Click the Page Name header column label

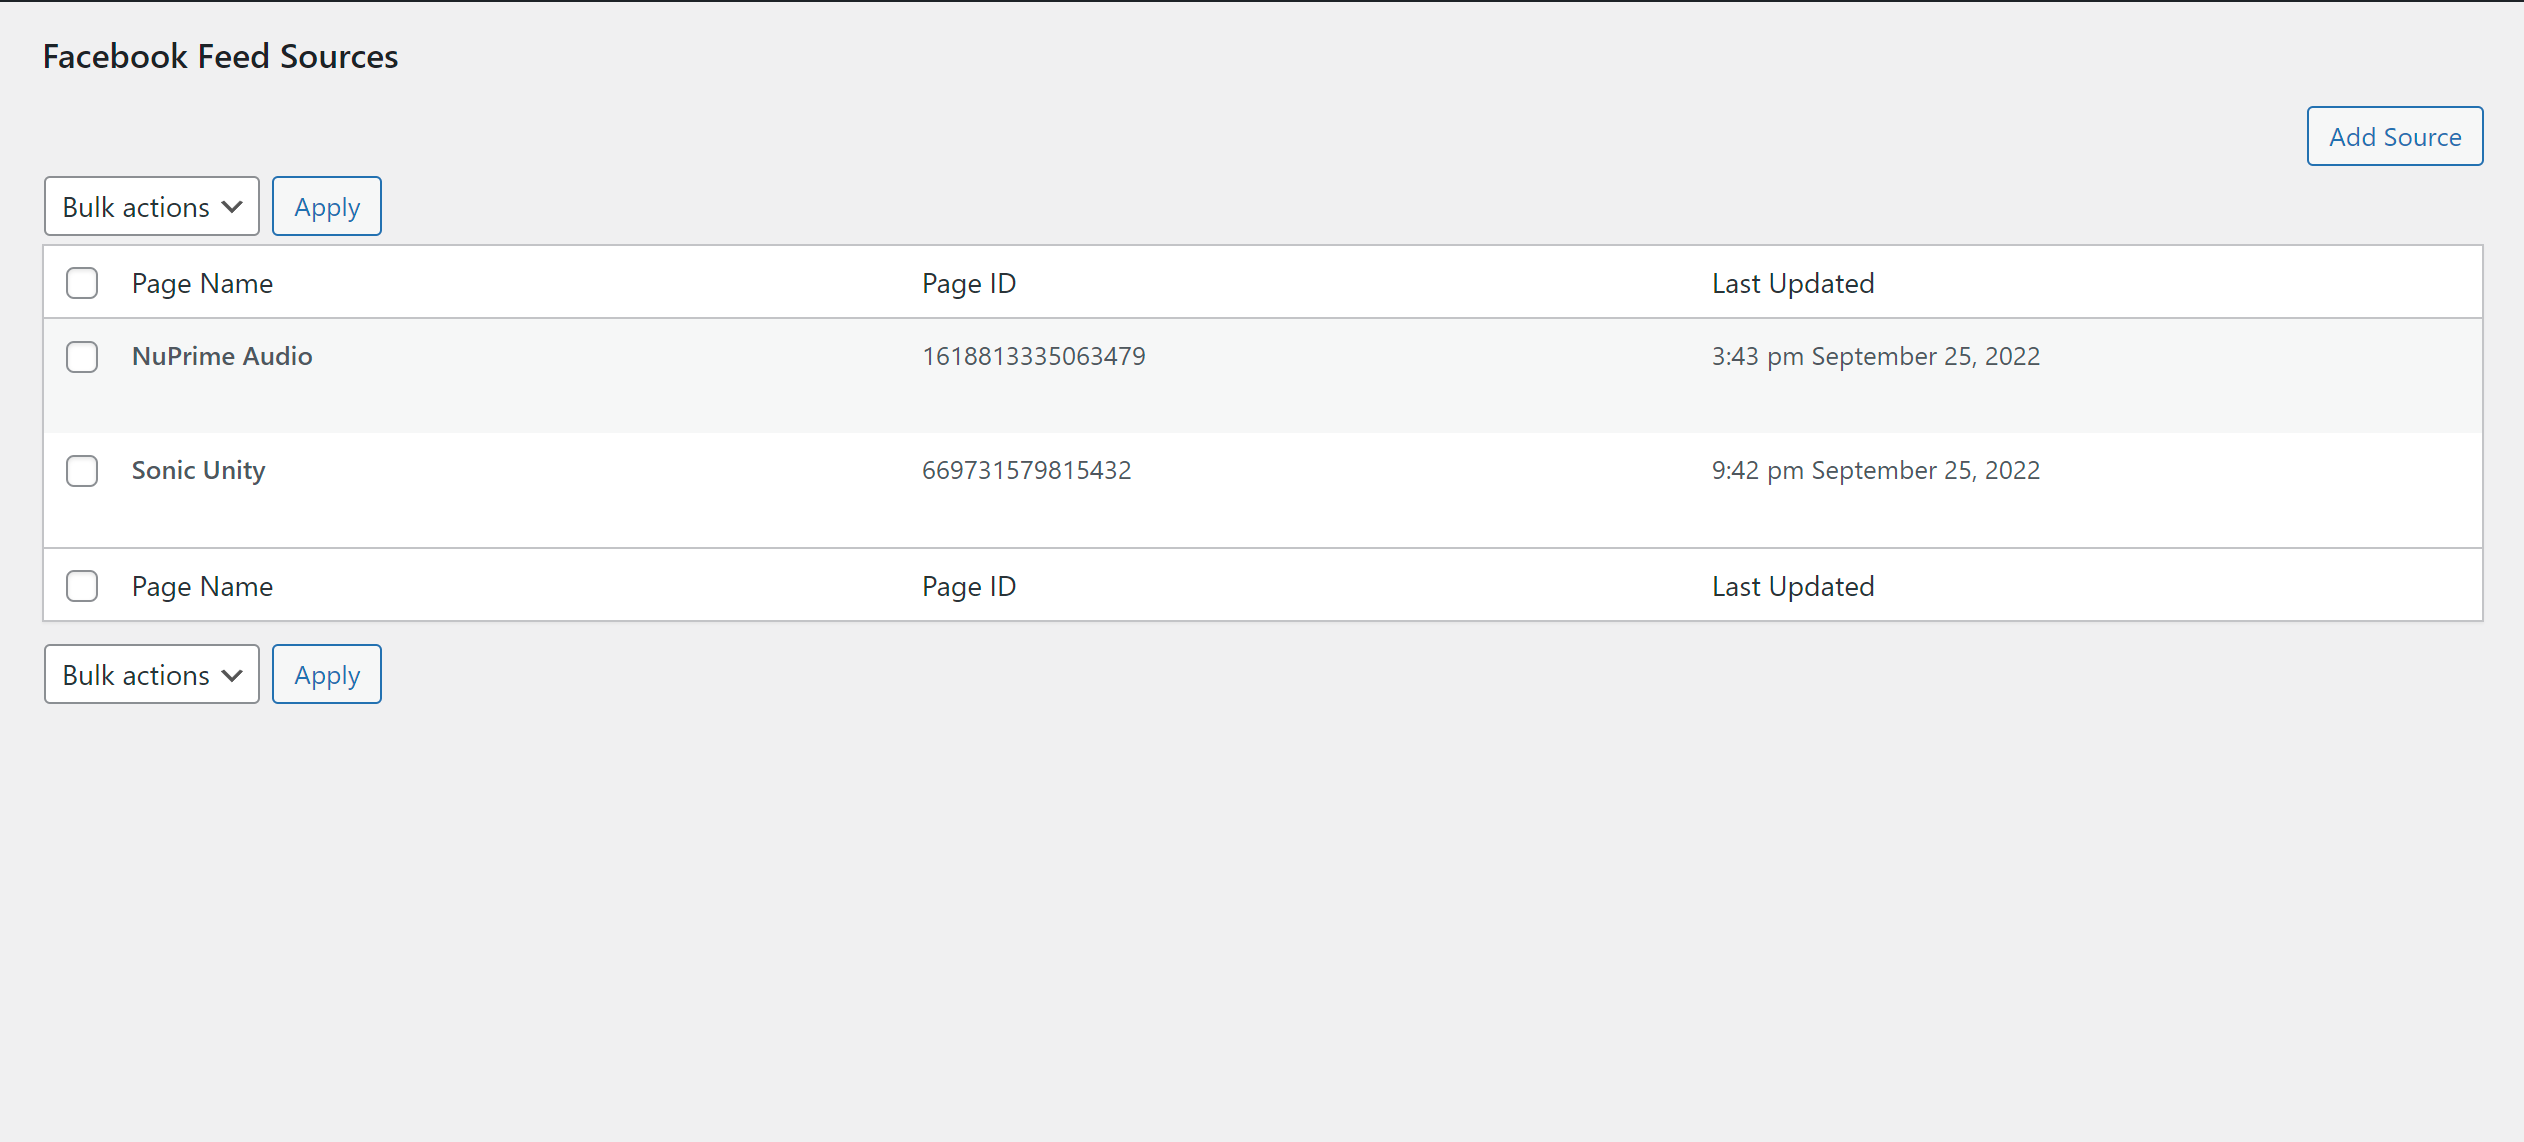[x=202, y=283]
